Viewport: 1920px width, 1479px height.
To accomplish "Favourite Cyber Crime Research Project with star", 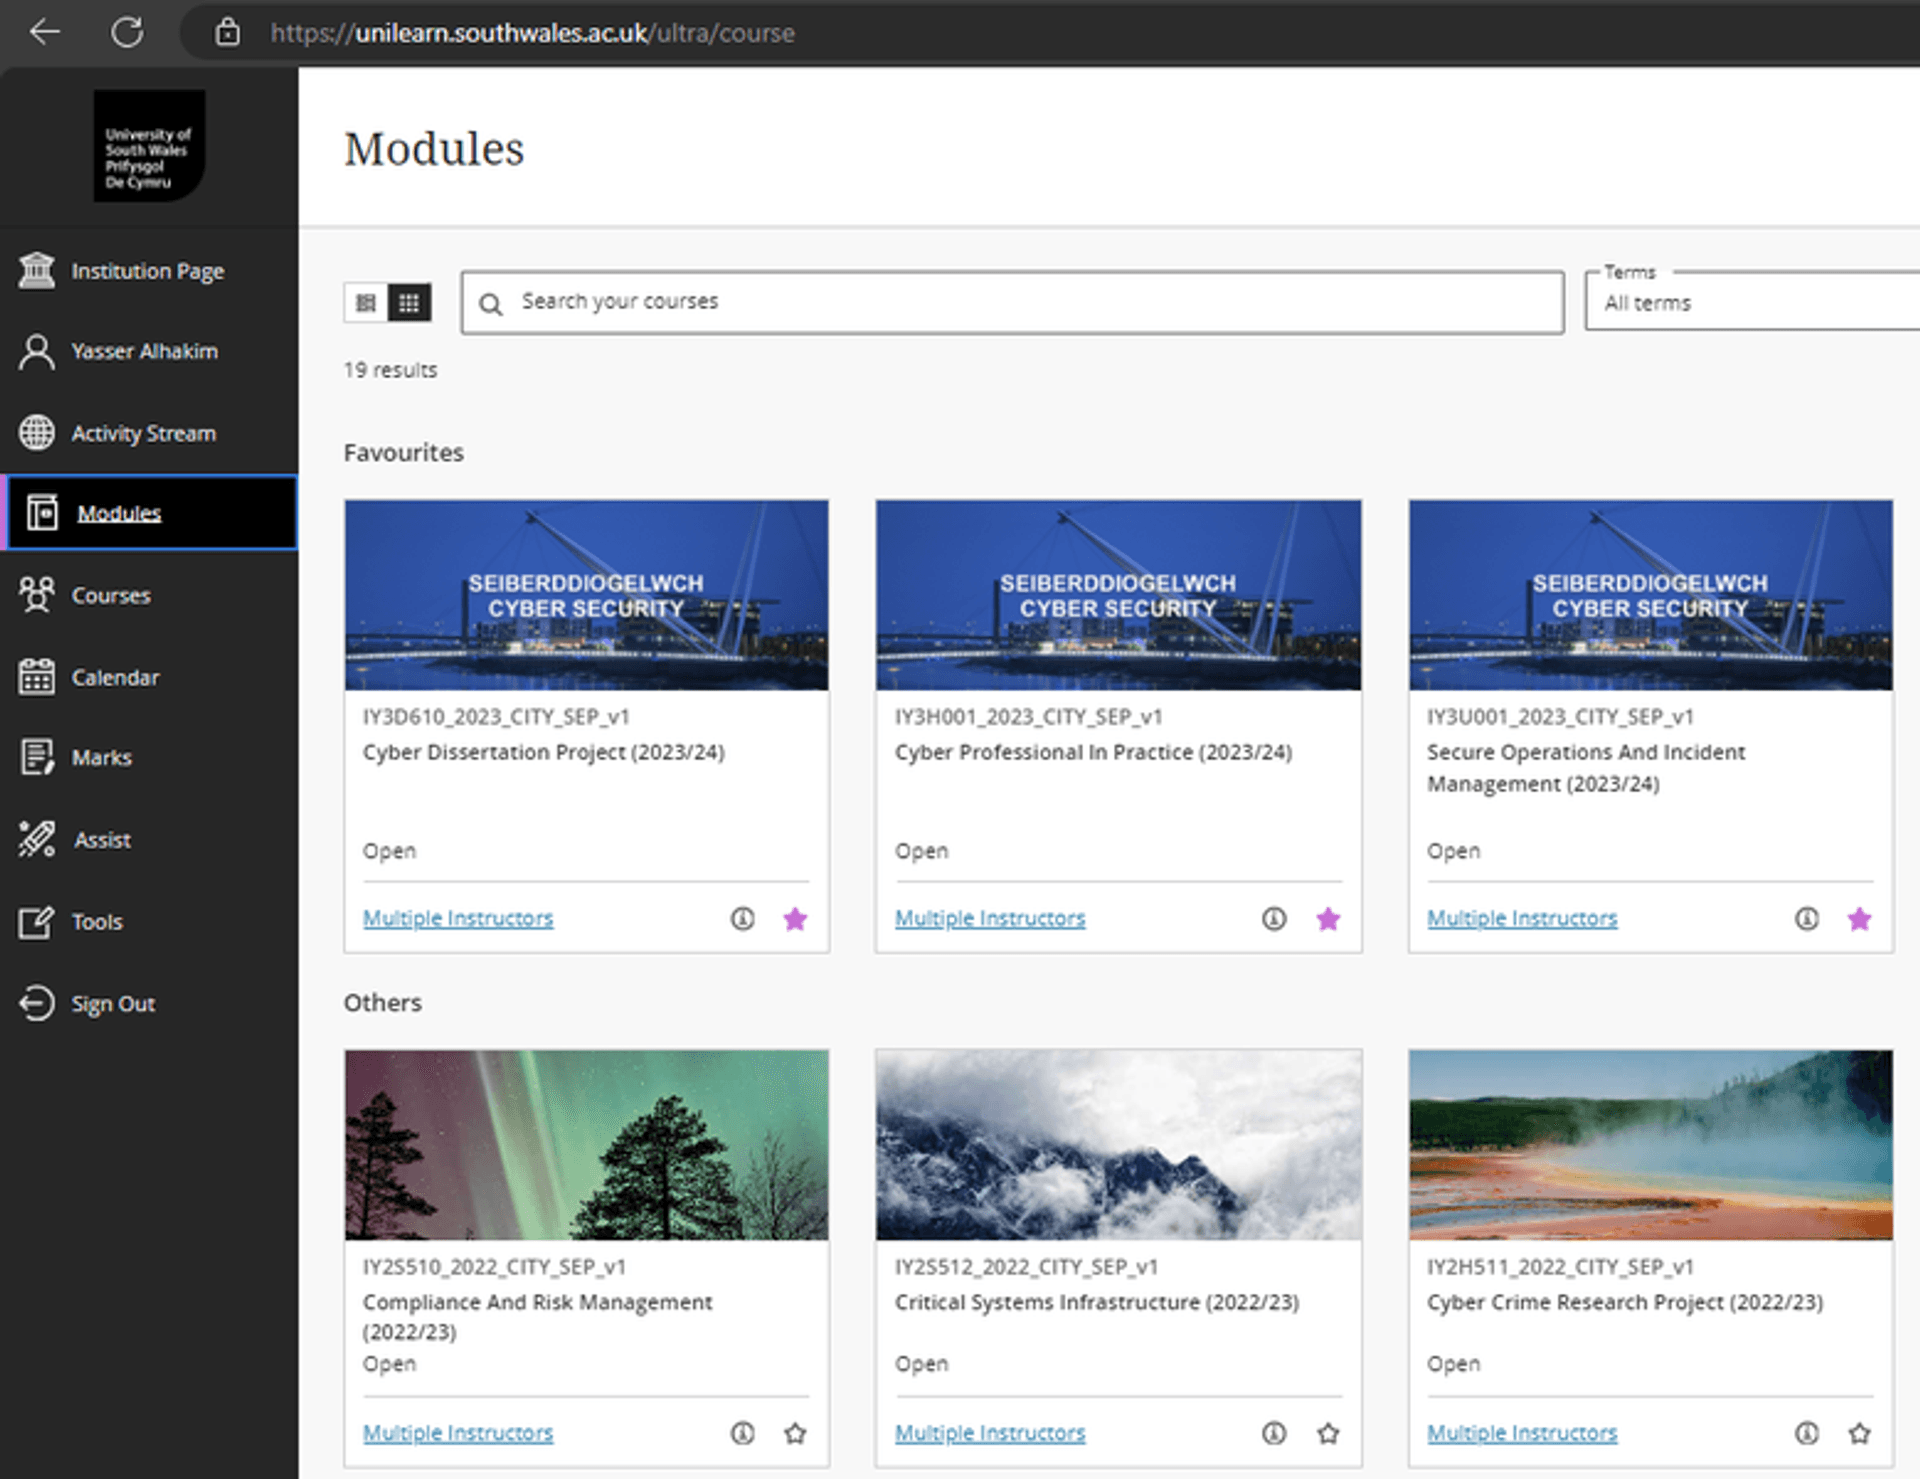I will coord(1860,1434).
